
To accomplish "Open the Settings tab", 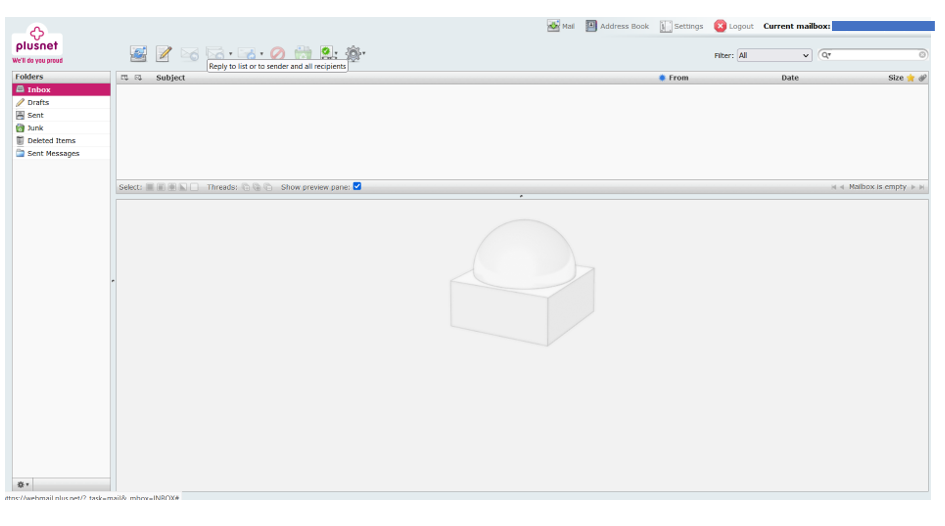I will coord(681,26).
